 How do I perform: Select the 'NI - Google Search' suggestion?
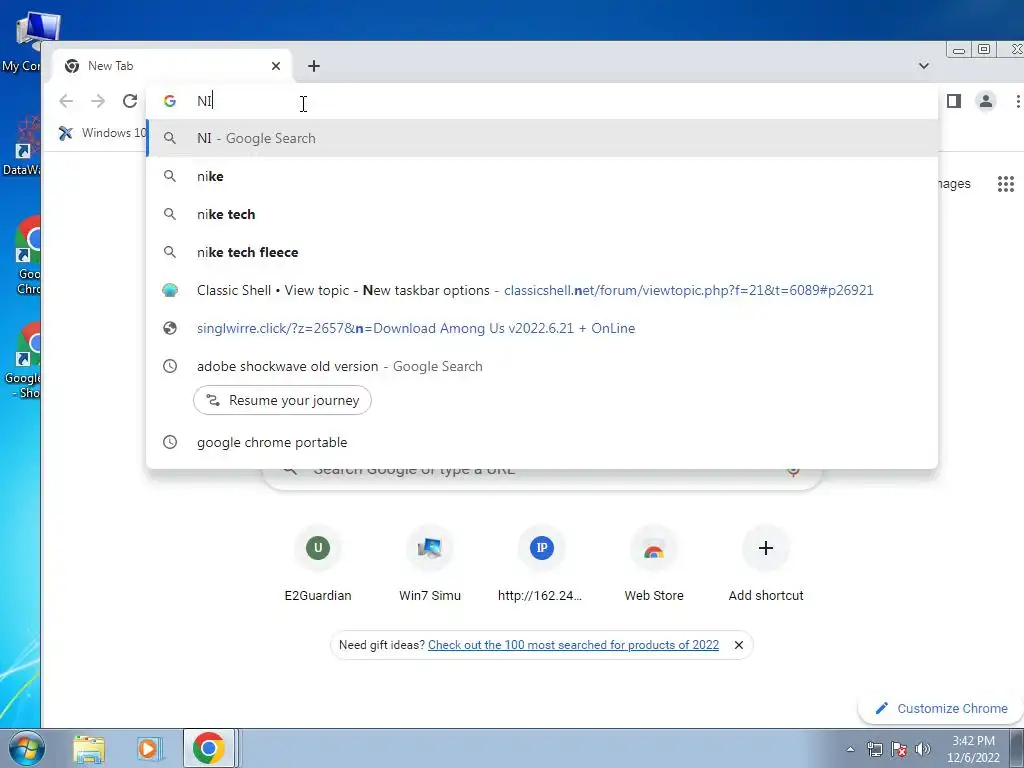click(542, 138)
